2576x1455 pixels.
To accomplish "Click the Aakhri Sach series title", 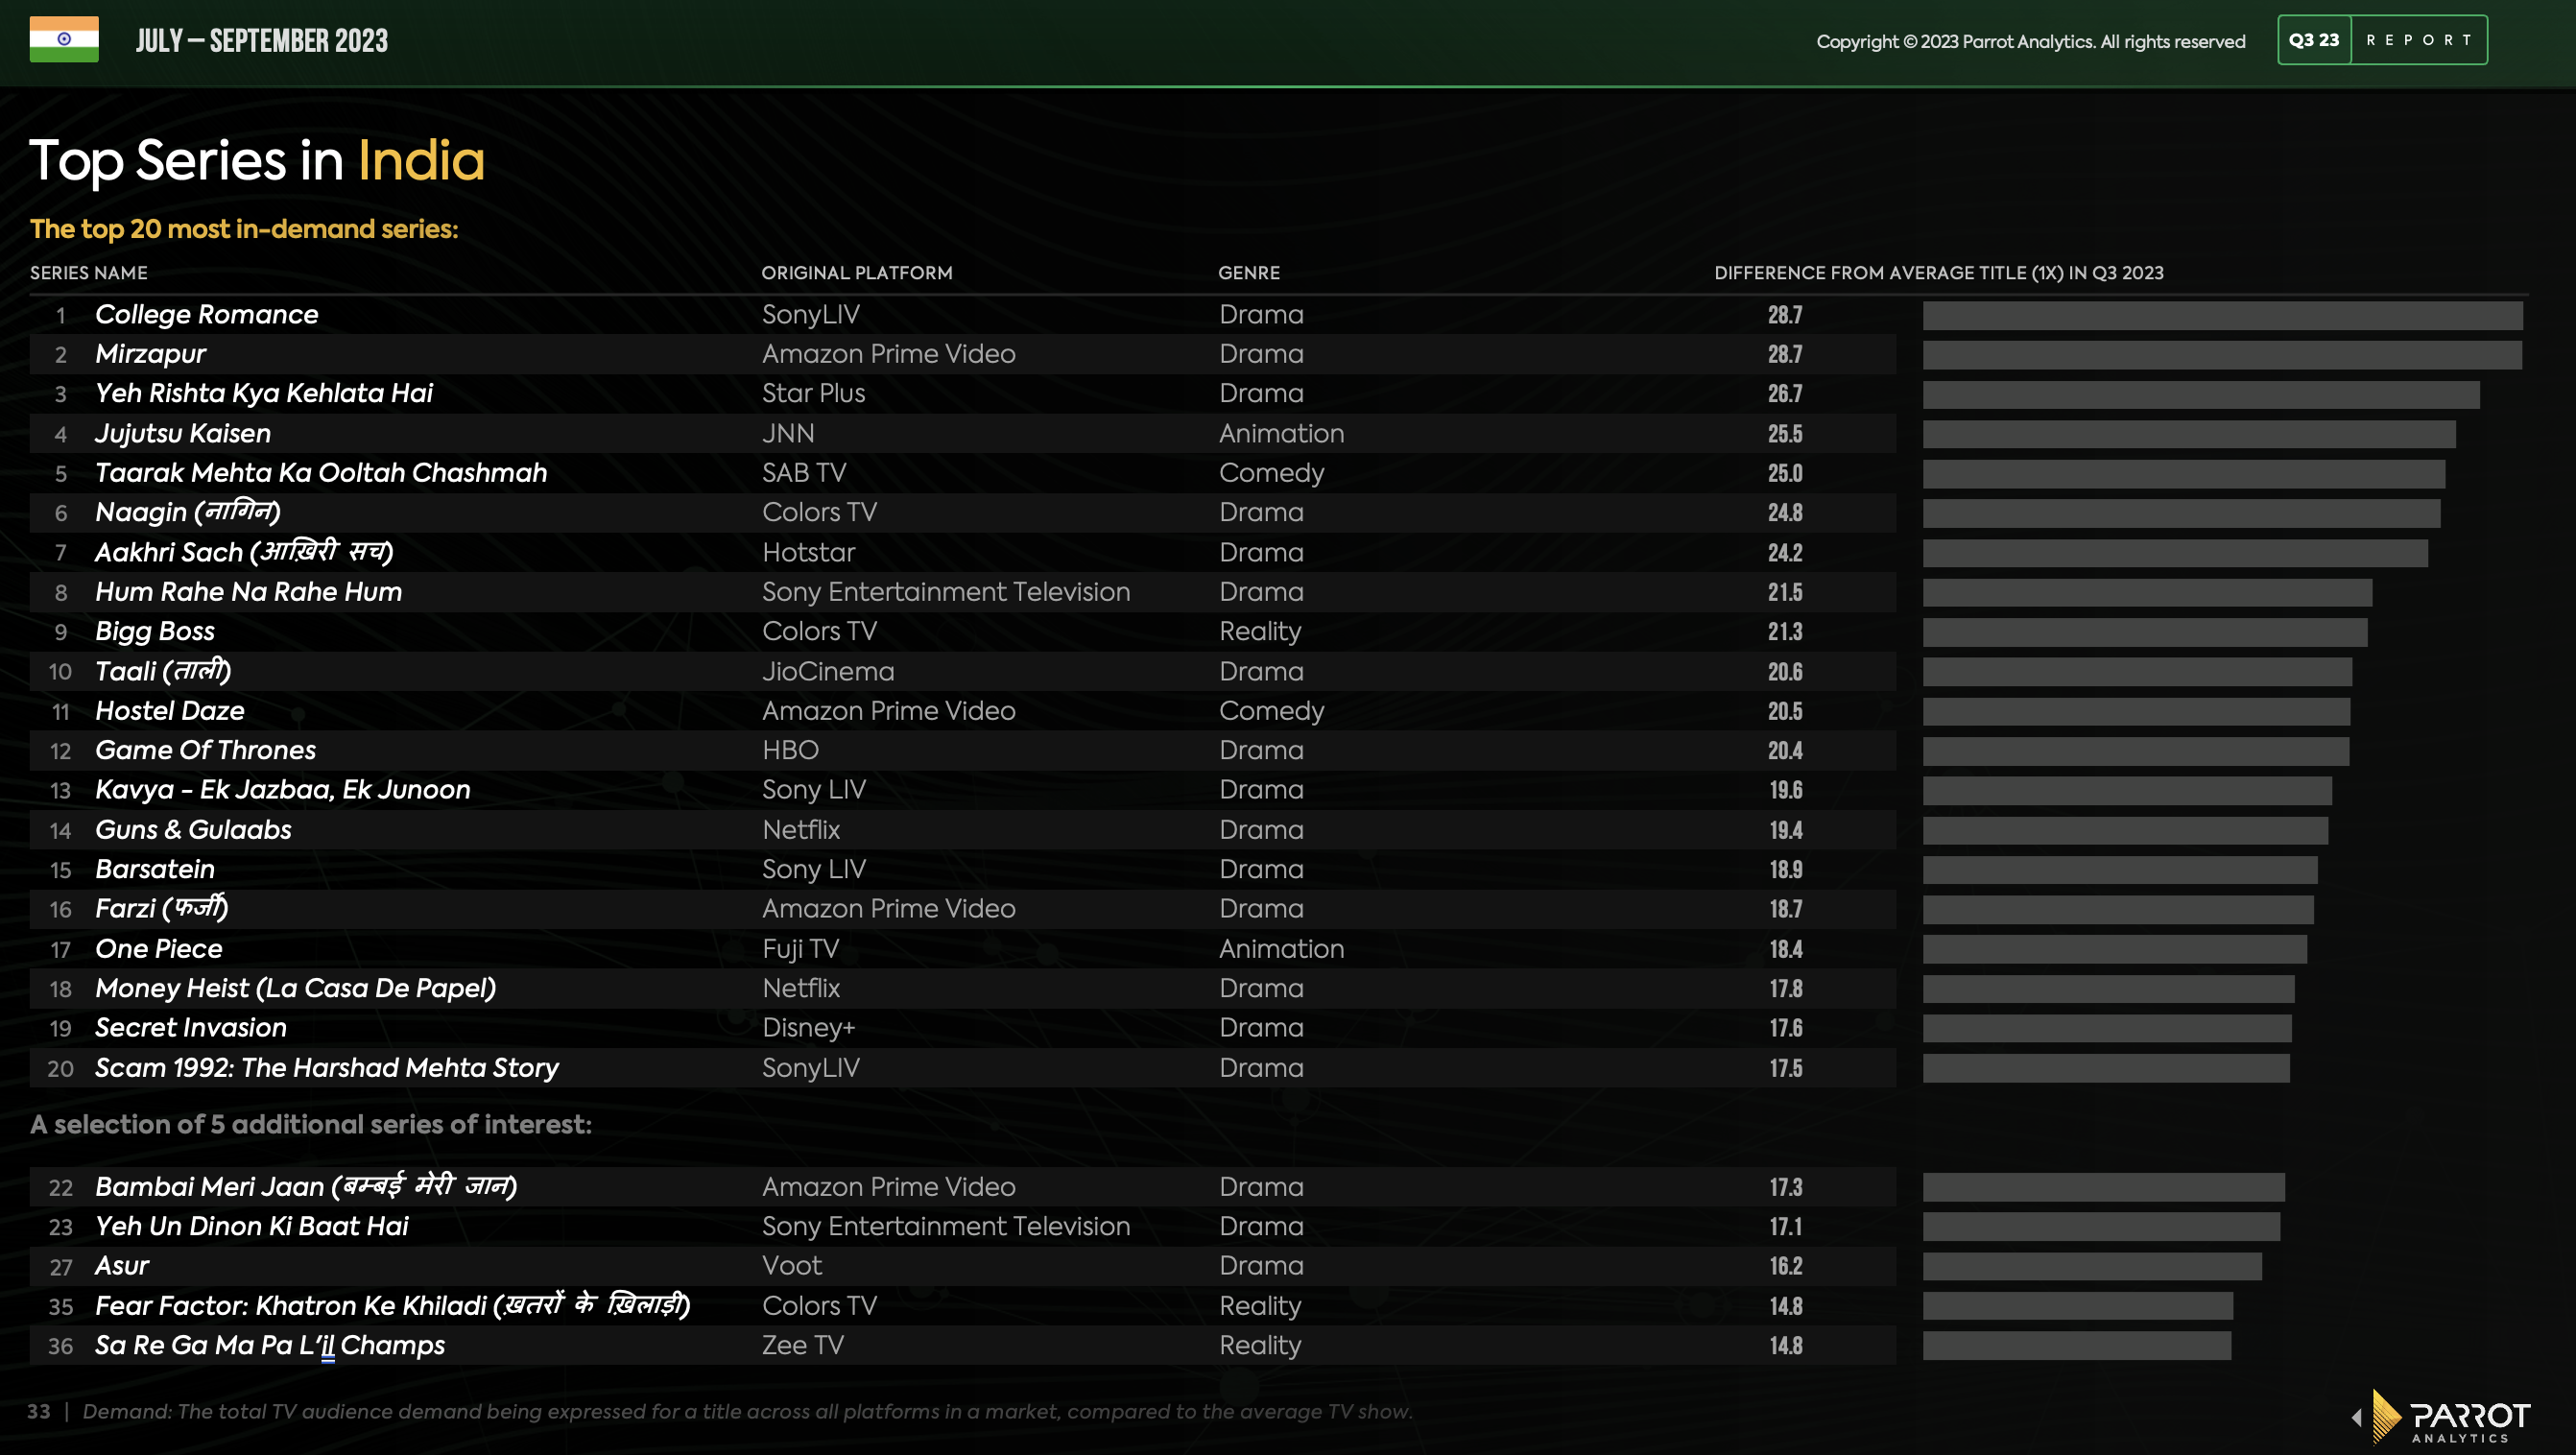I will pyautogui.click(x=244, y=552).
